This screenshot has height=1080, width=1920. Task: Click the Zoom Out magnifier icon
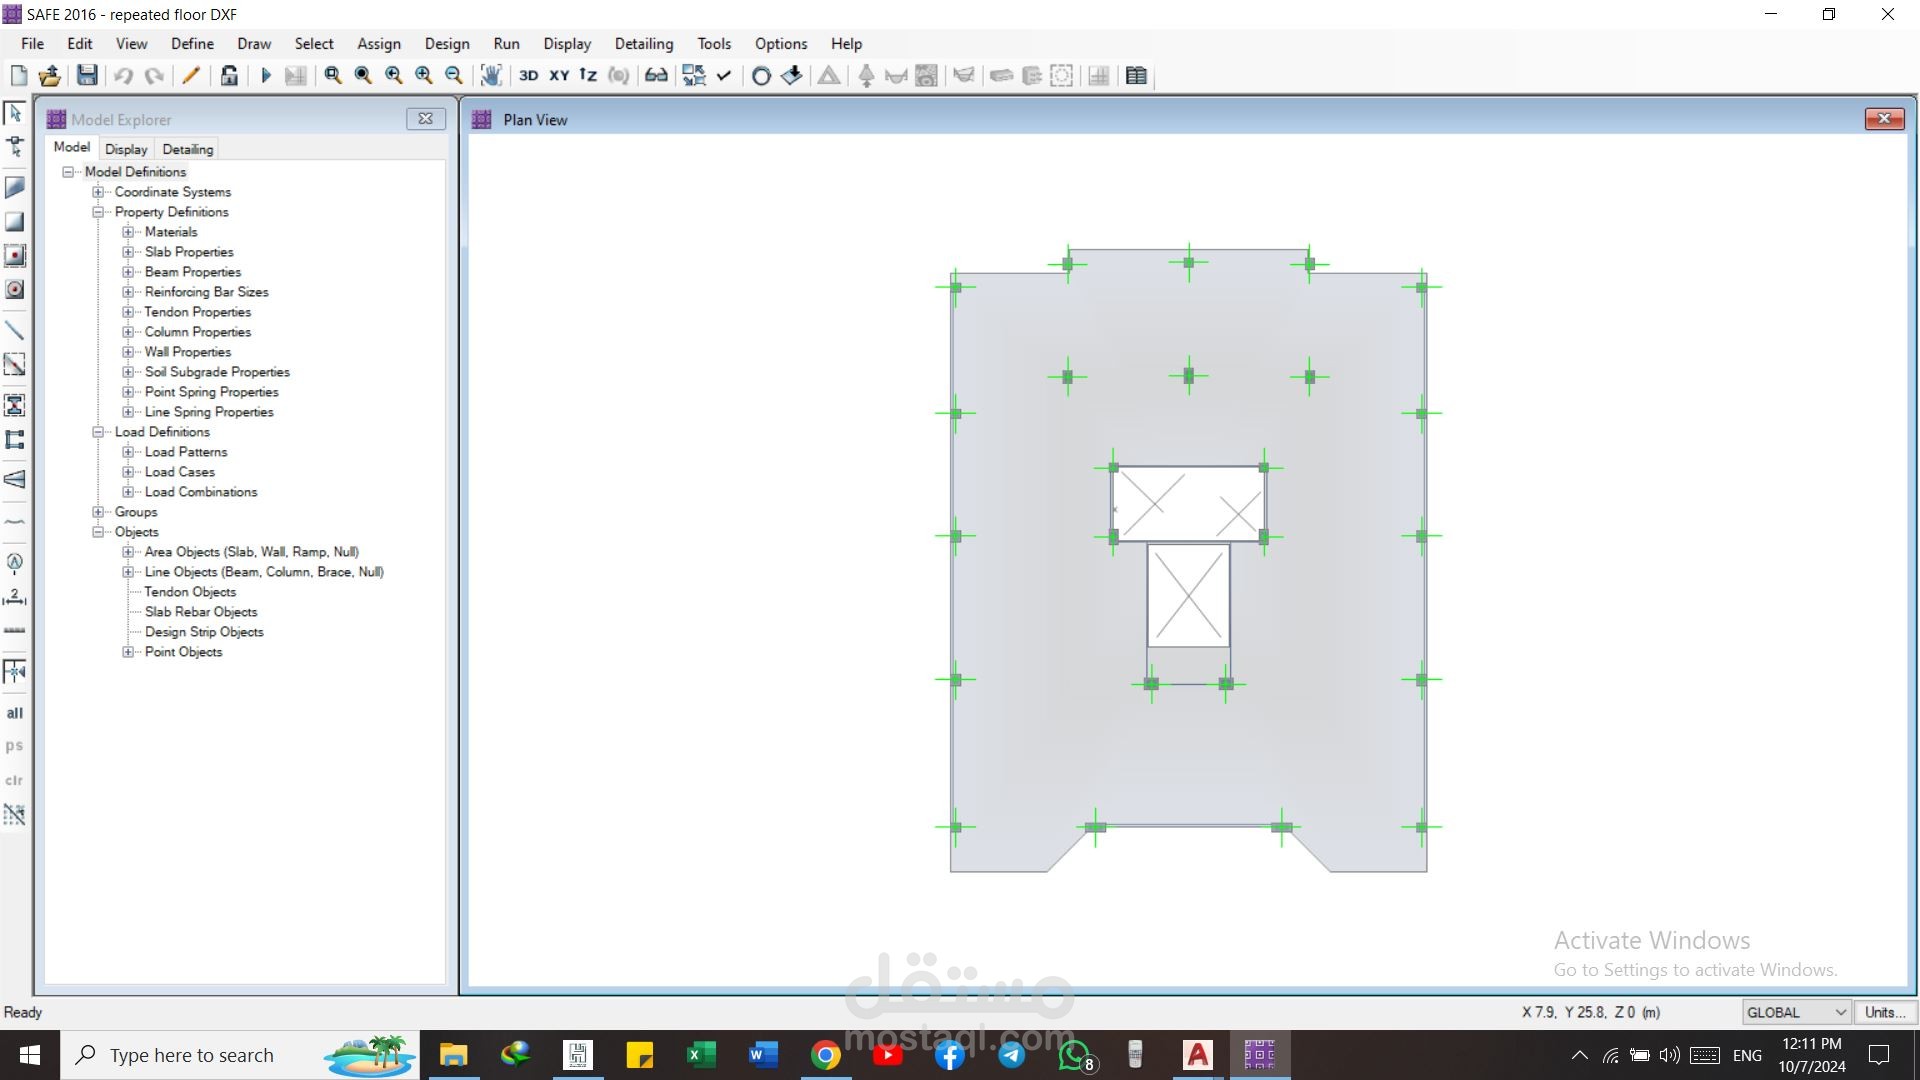coord(453,75)
